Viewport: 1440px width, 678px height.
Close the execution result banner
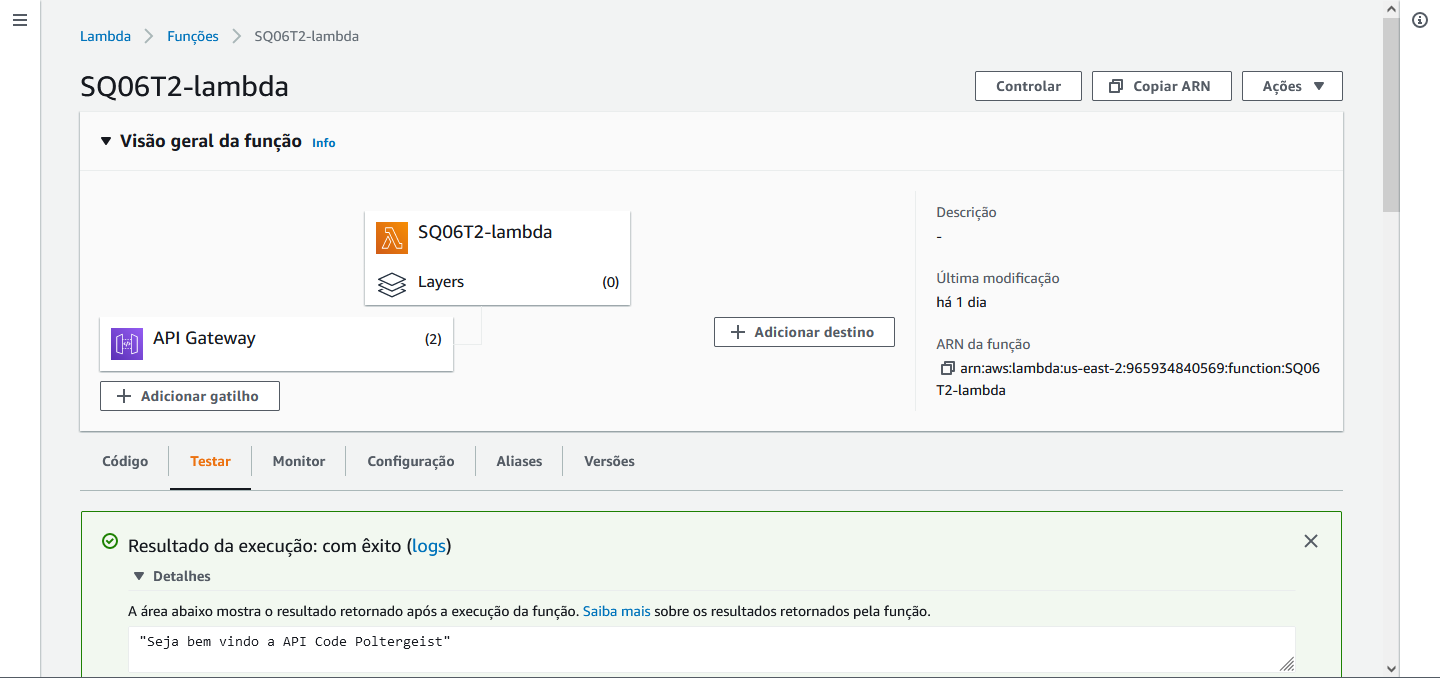tap(1311, 541)
